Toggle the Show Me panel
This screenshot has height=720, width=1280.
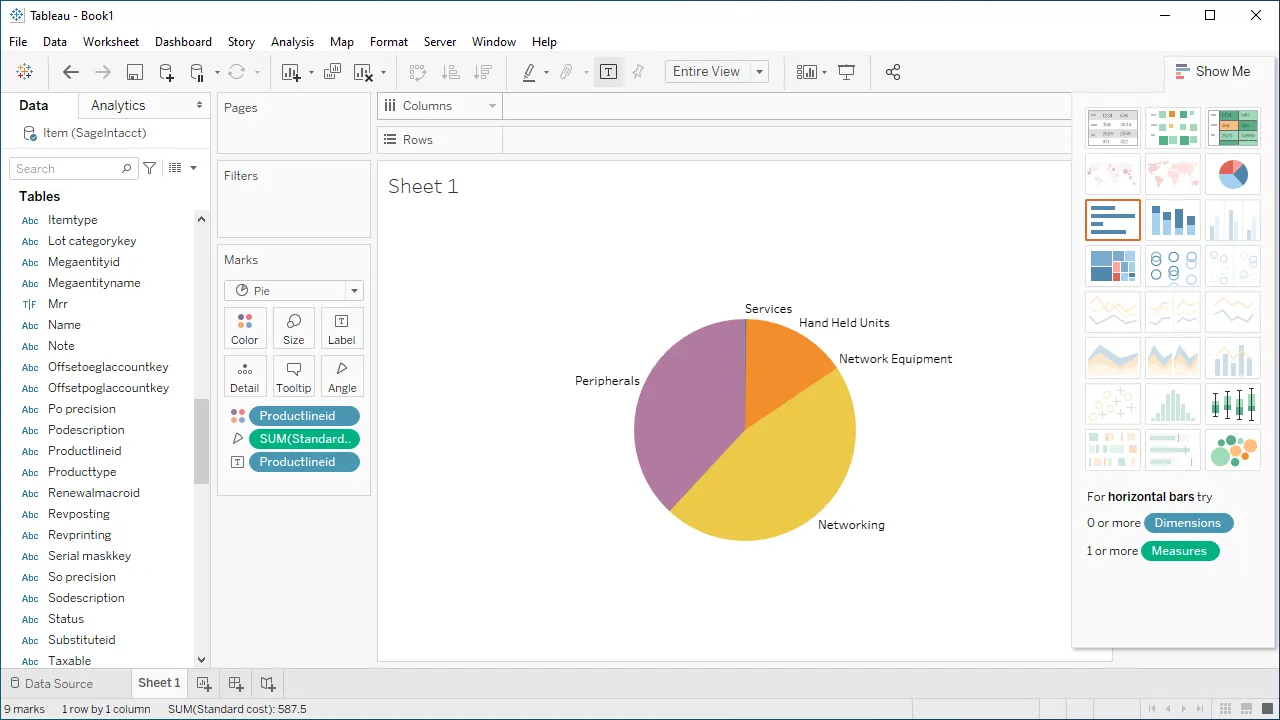1213,71
